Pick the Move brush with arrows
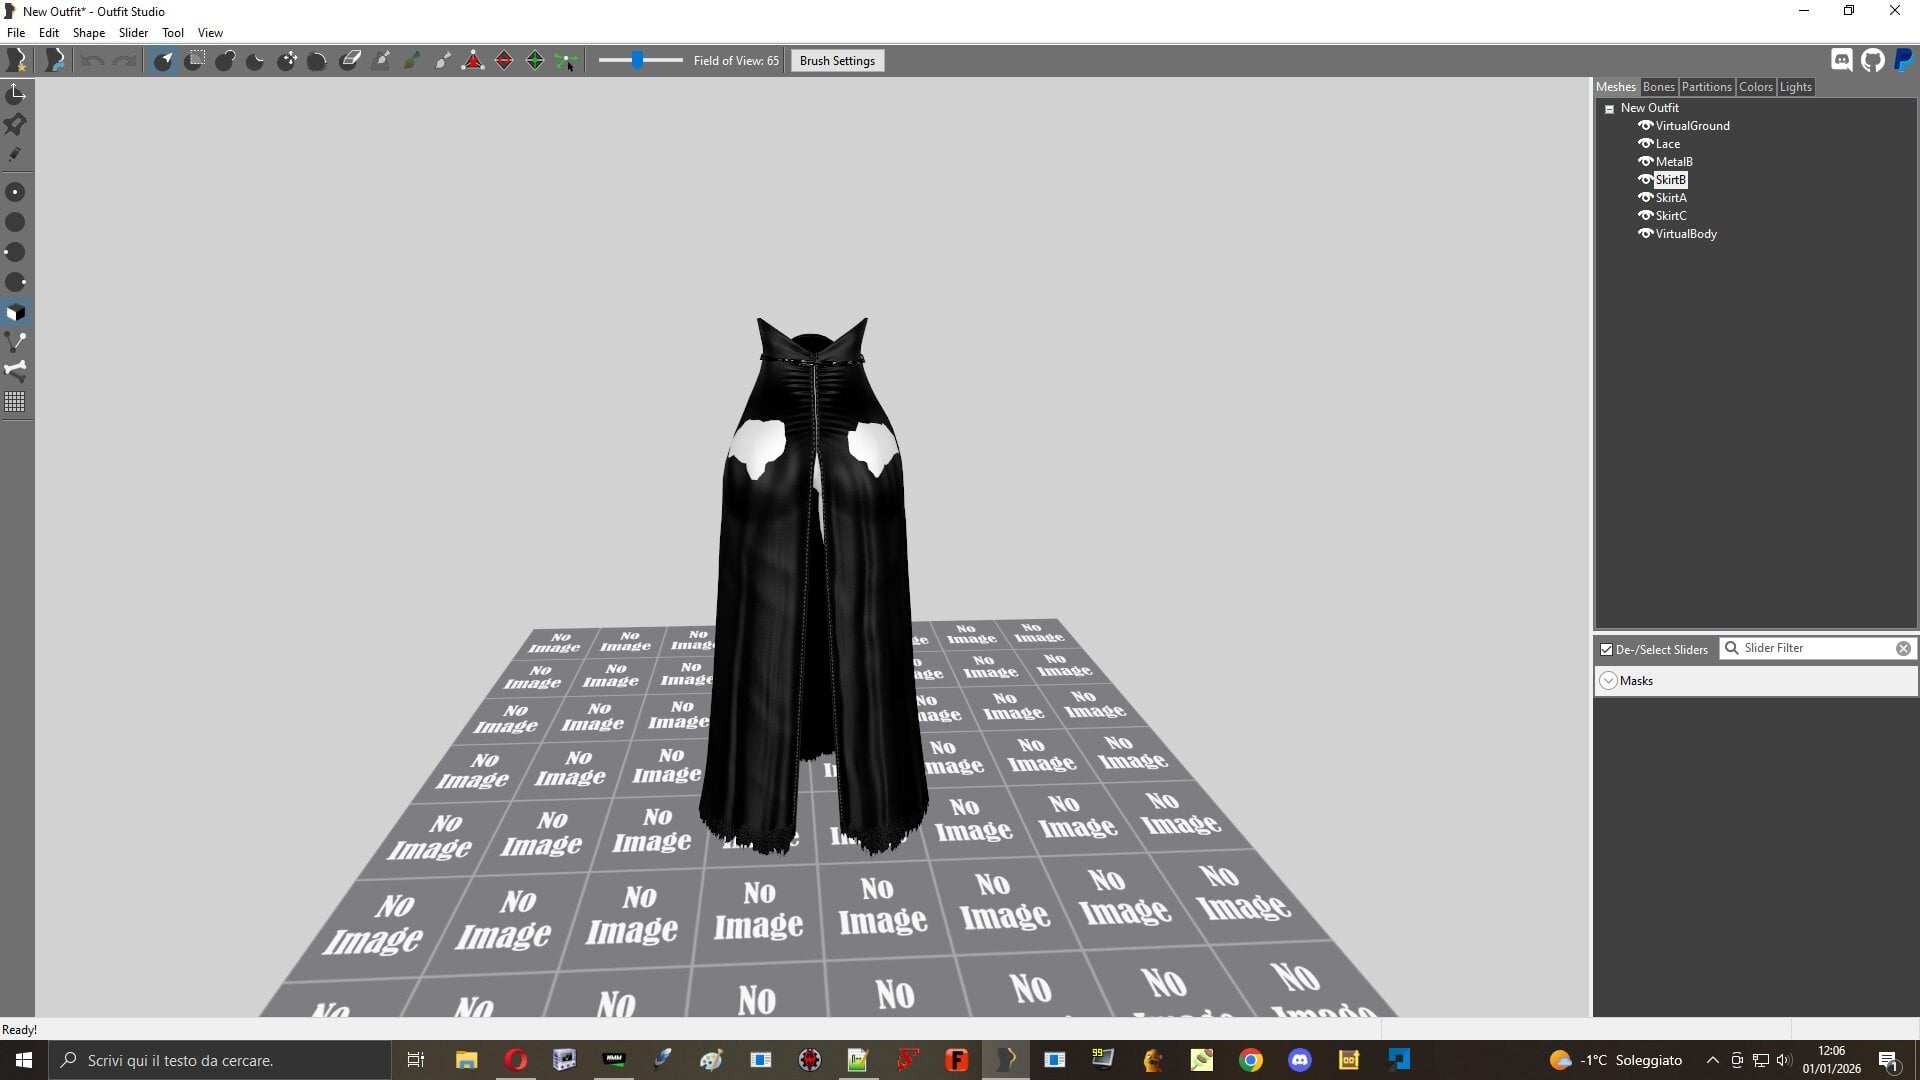The image size is (1920, 1080). pos(287,61)
